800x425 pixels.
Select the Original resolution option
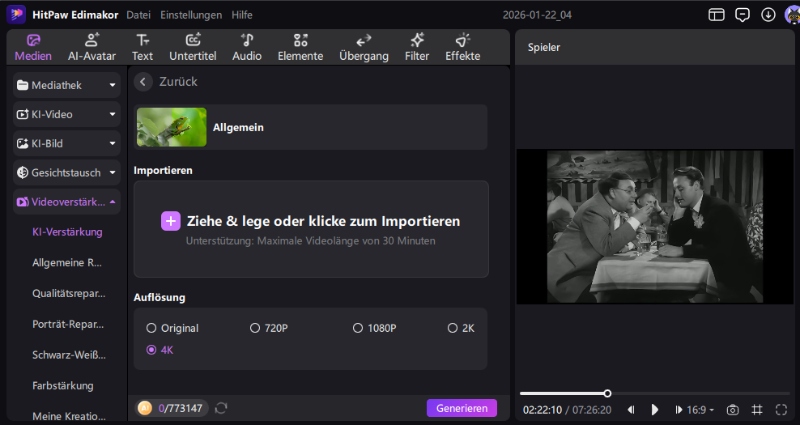coord(152,328)
